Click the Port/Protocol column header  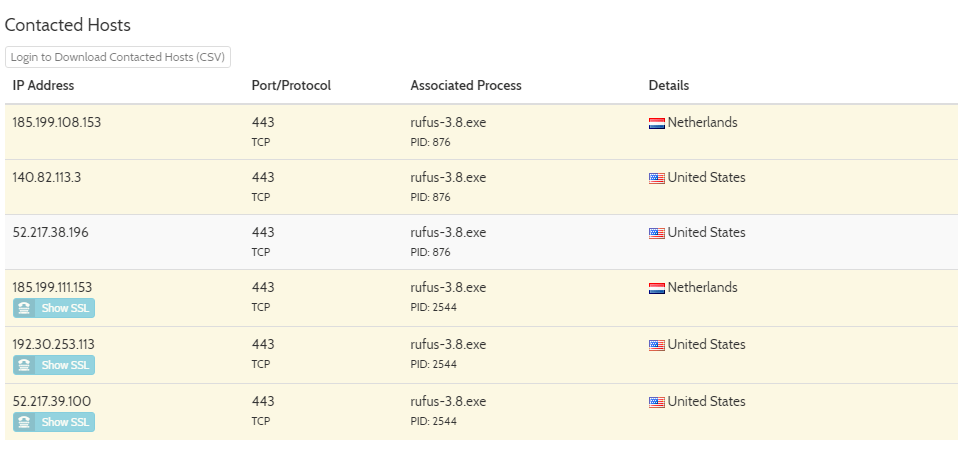[291, 86]
